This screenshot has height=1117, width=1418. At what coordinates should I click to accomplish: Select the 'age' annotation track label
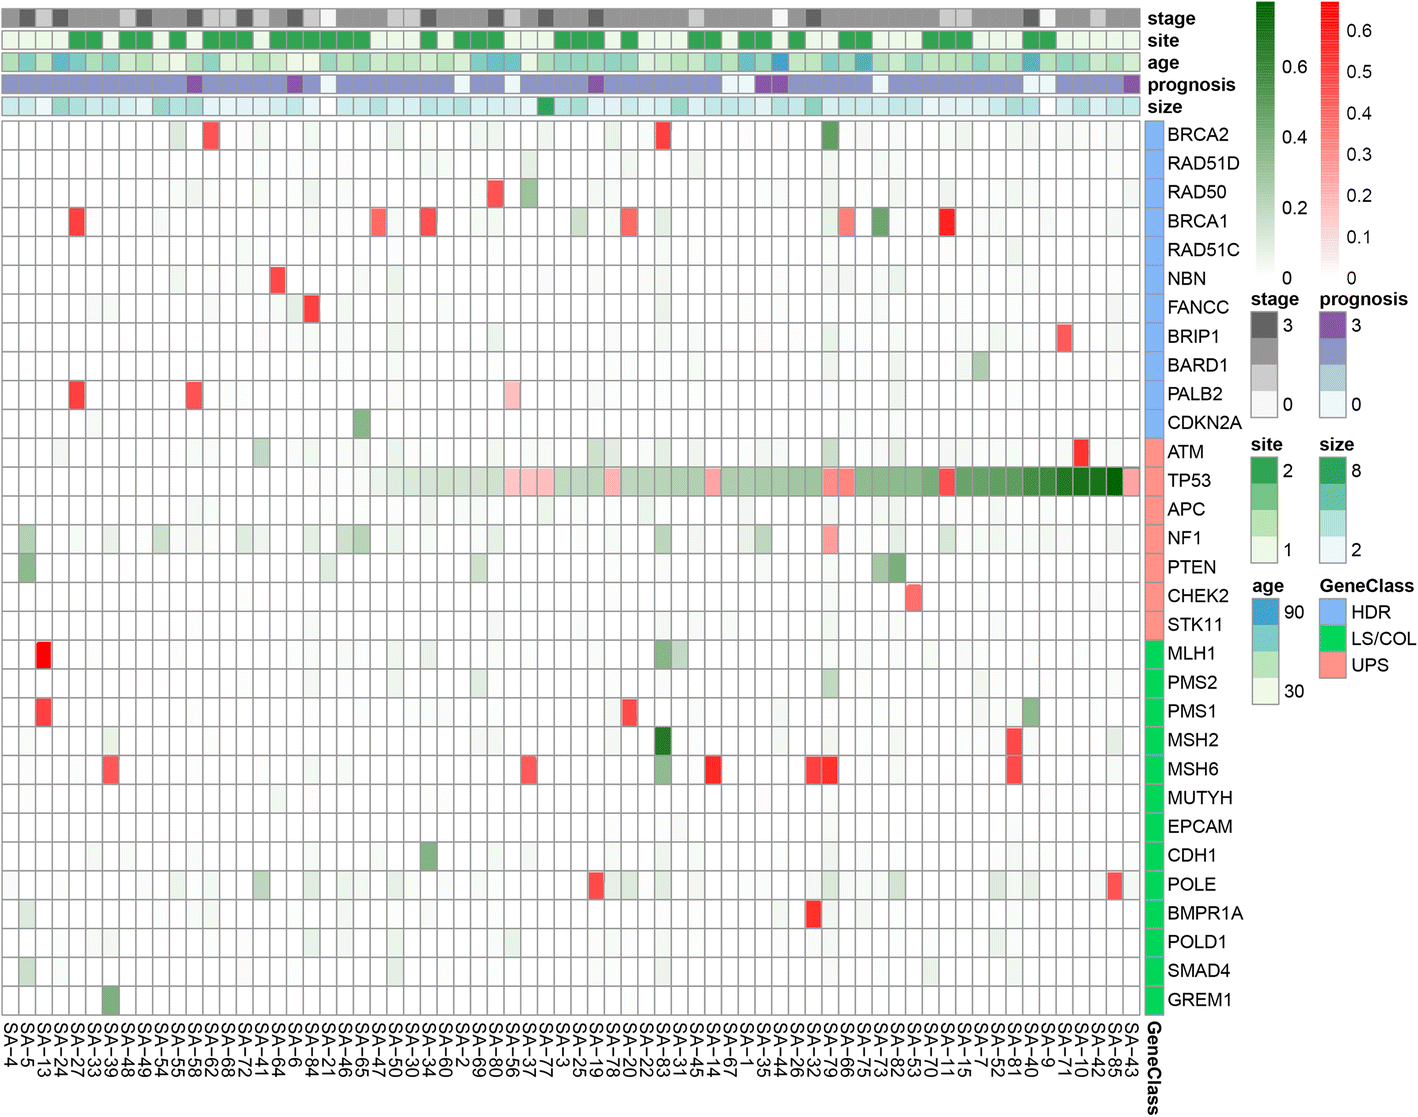(x=1163, y=63)
